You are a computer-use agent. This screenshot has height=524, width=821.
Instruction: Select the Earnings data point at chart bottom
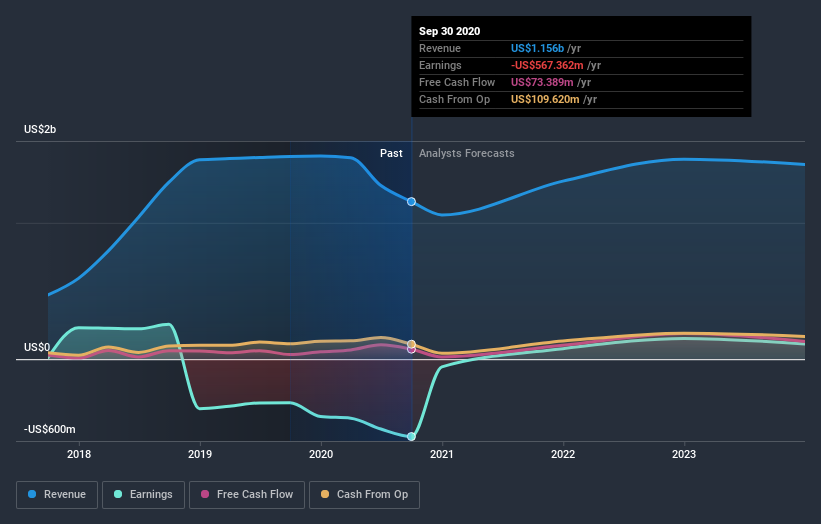point(412,437)
